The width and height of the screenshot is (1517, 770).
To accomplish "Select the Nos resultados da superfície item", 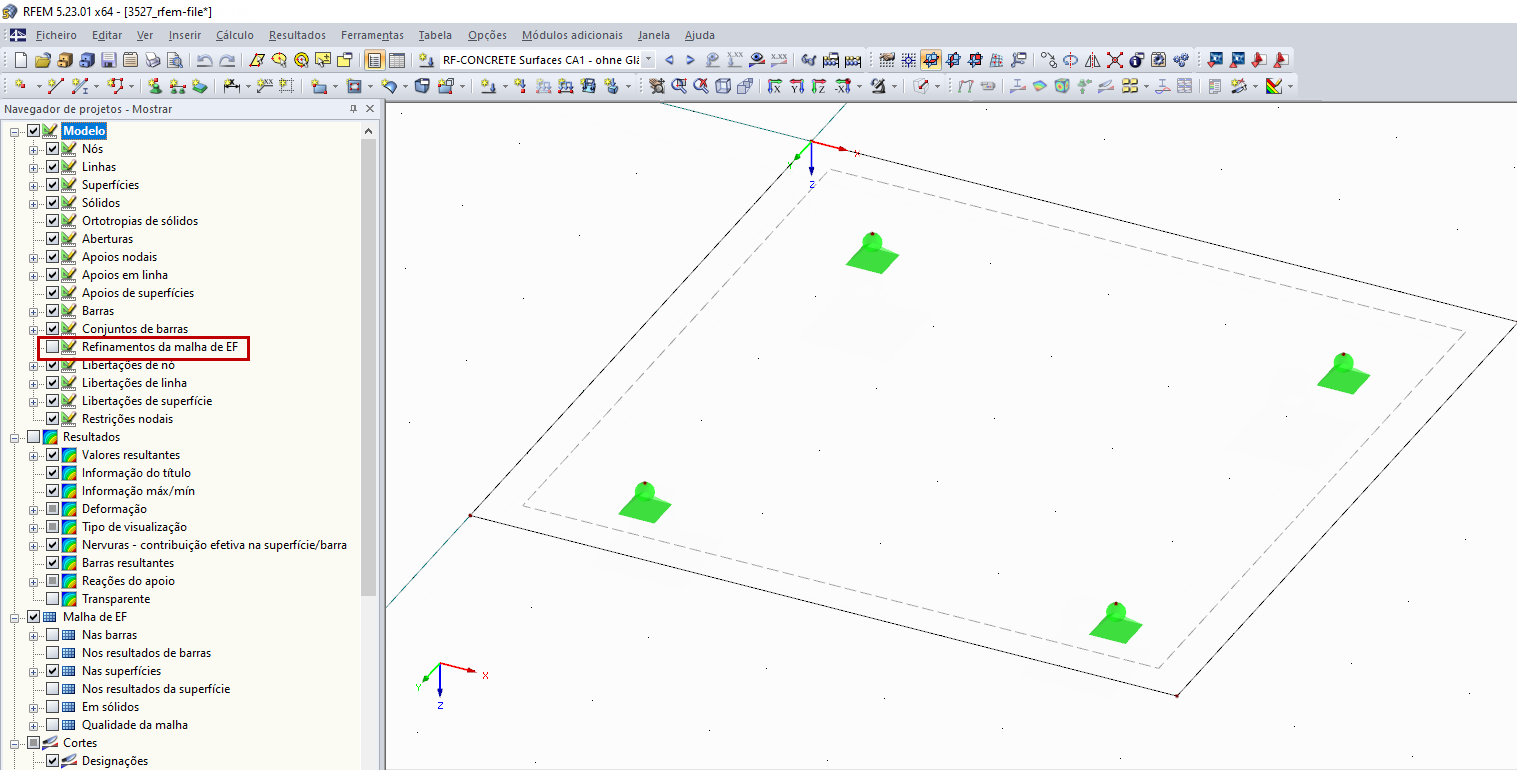I will [x=156, y=689].
